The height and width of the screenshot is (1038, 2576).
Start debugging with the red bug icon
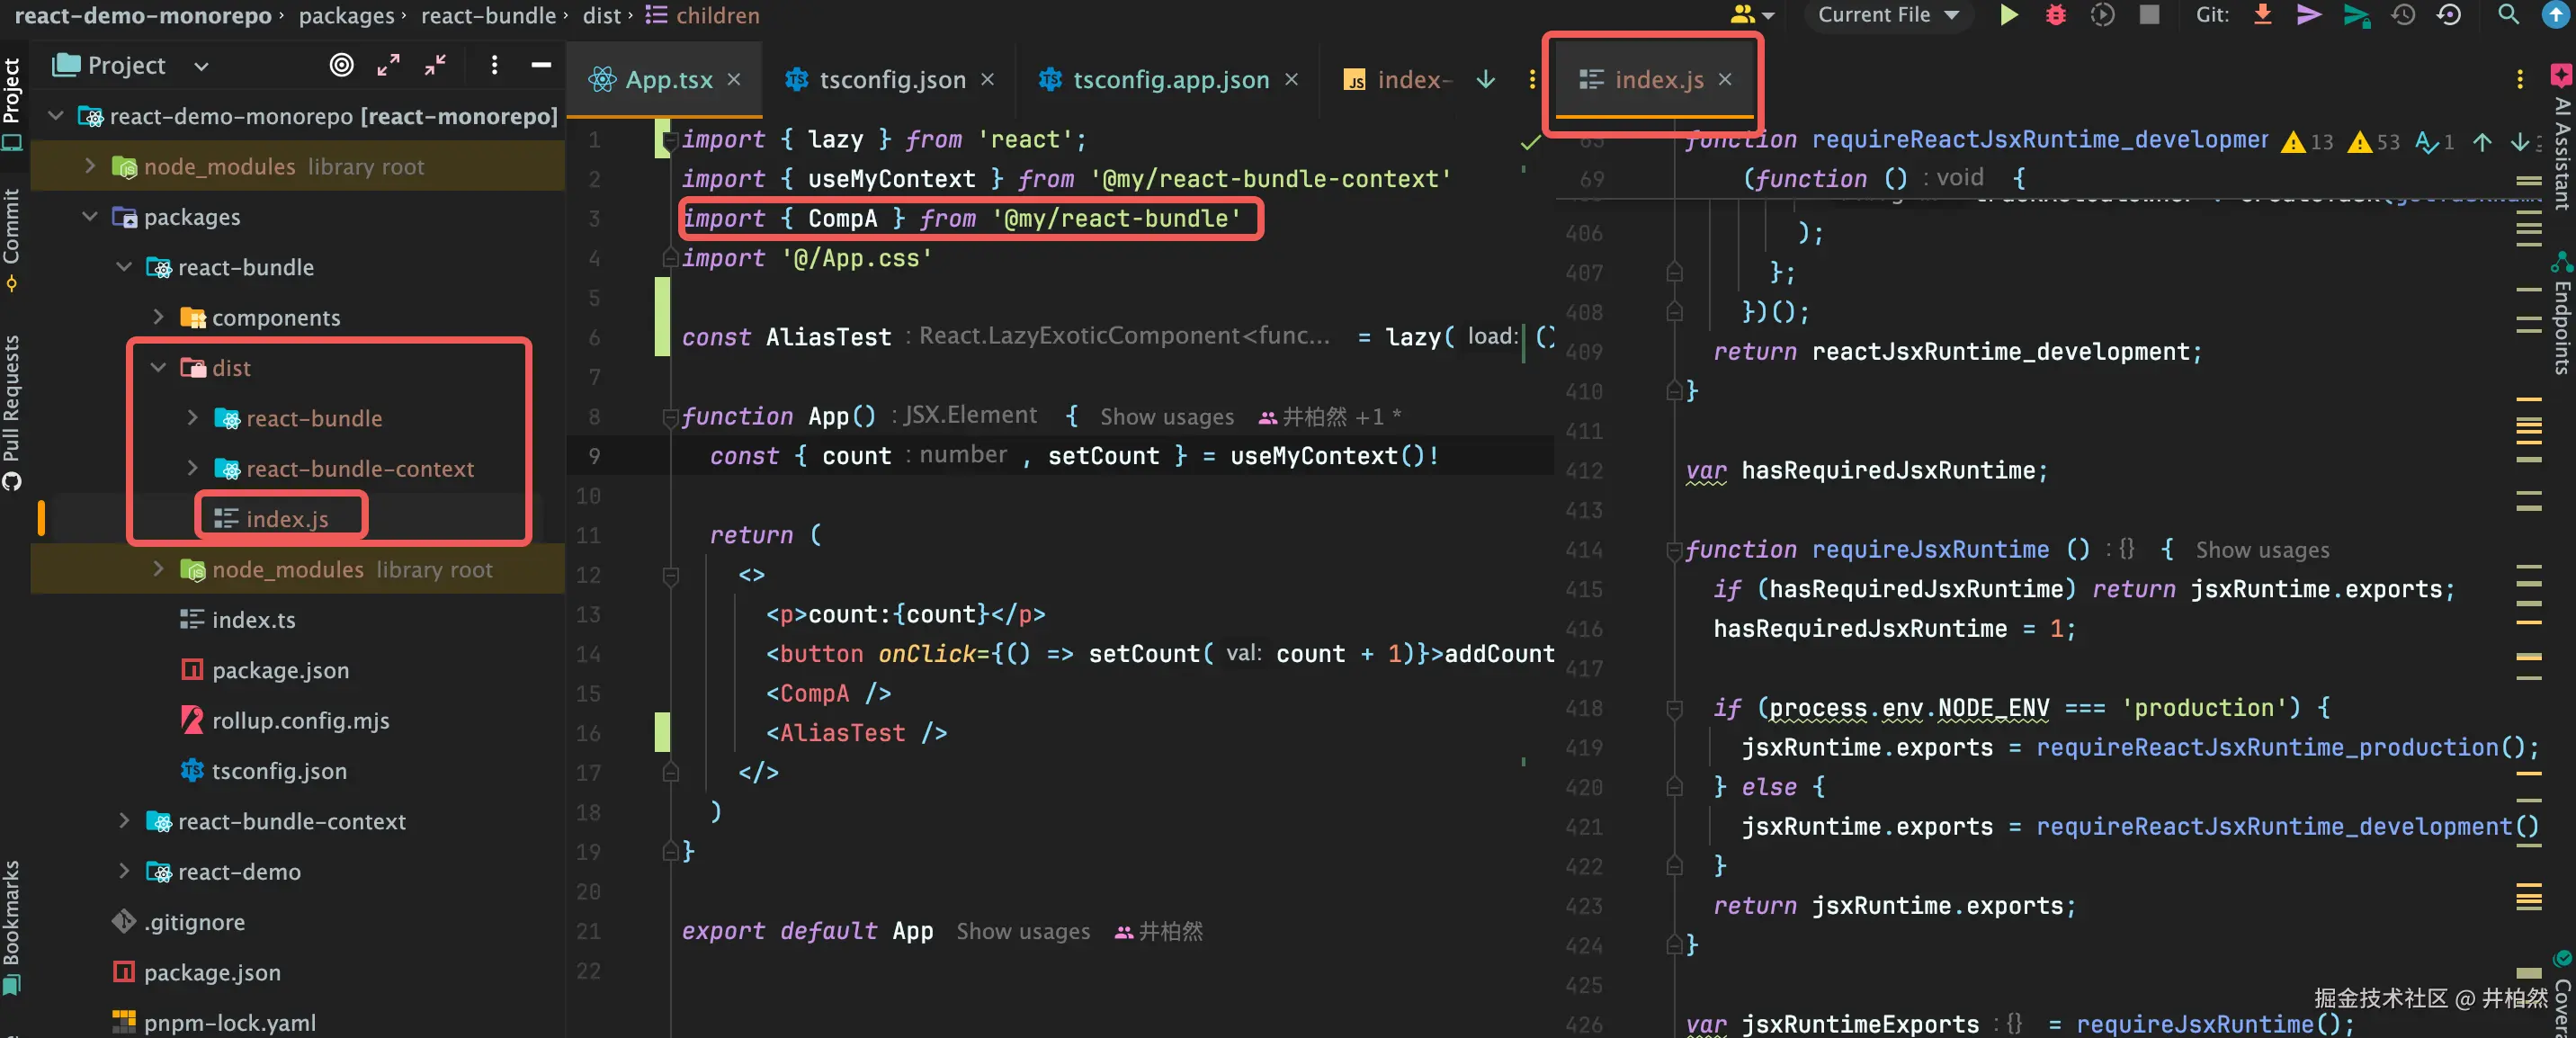tap(2055, 15)
